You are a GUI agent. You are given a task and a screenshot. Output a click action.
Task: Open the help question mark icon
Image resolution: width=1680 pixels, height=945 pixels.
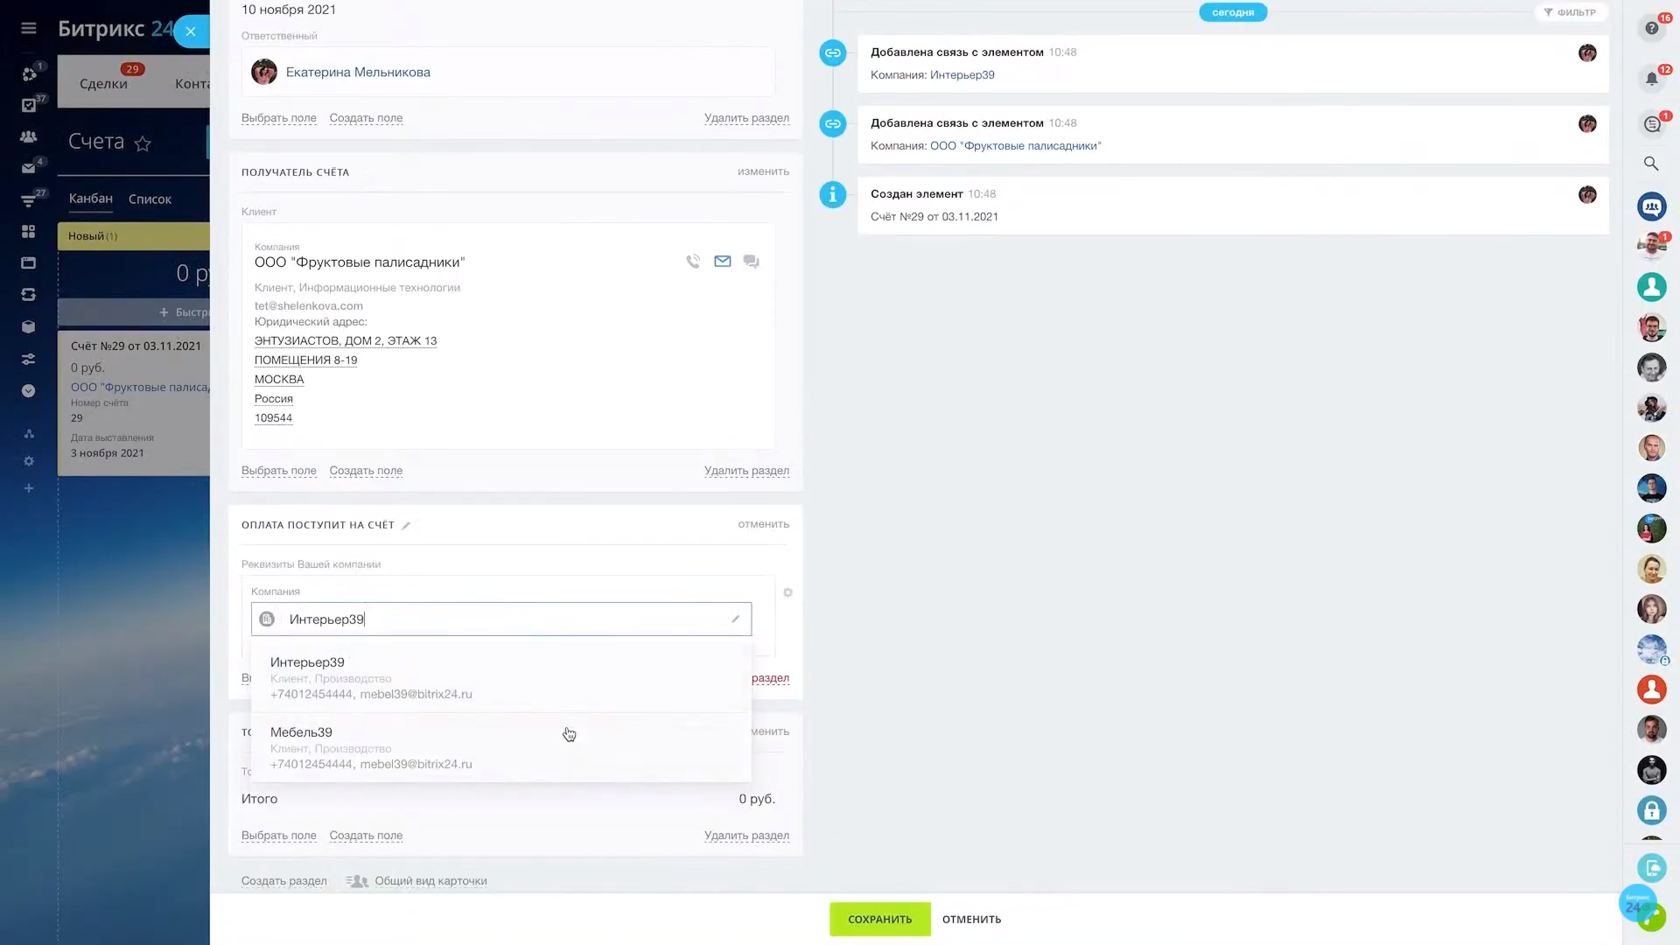(x=1651, y=28)
